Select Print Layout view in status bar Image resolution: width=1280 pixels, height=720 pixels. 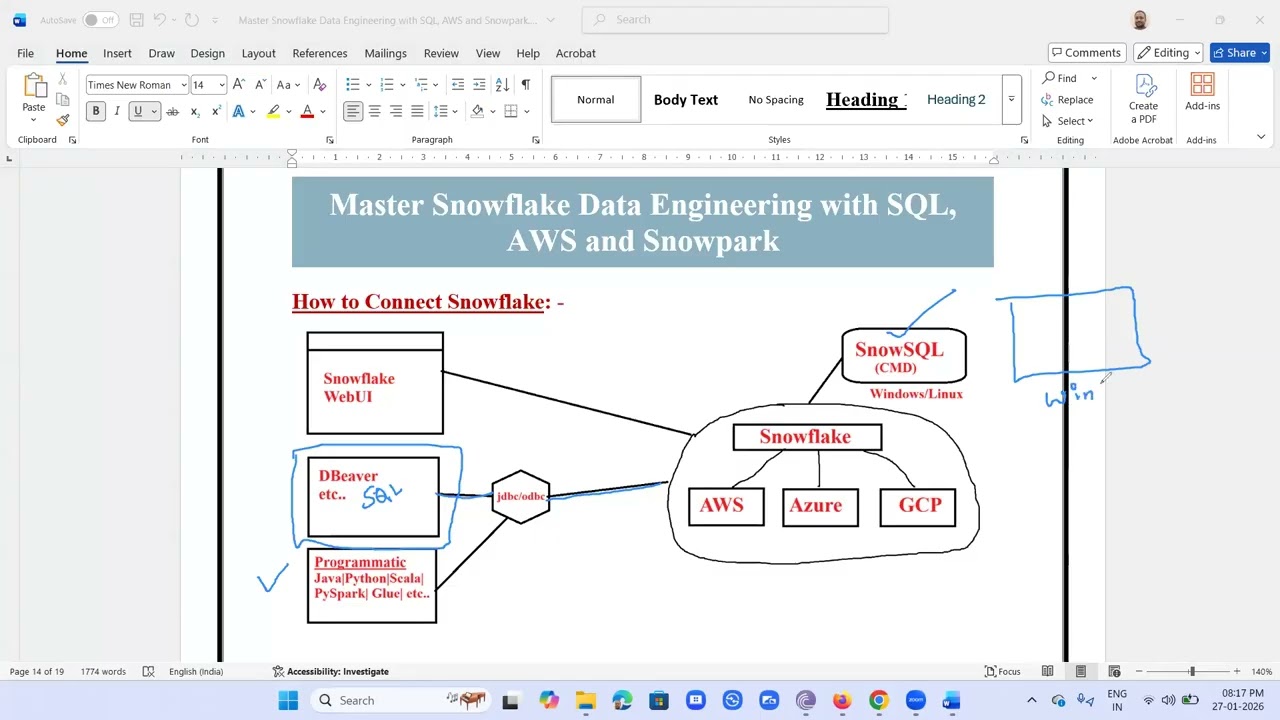coord(1080,671)
